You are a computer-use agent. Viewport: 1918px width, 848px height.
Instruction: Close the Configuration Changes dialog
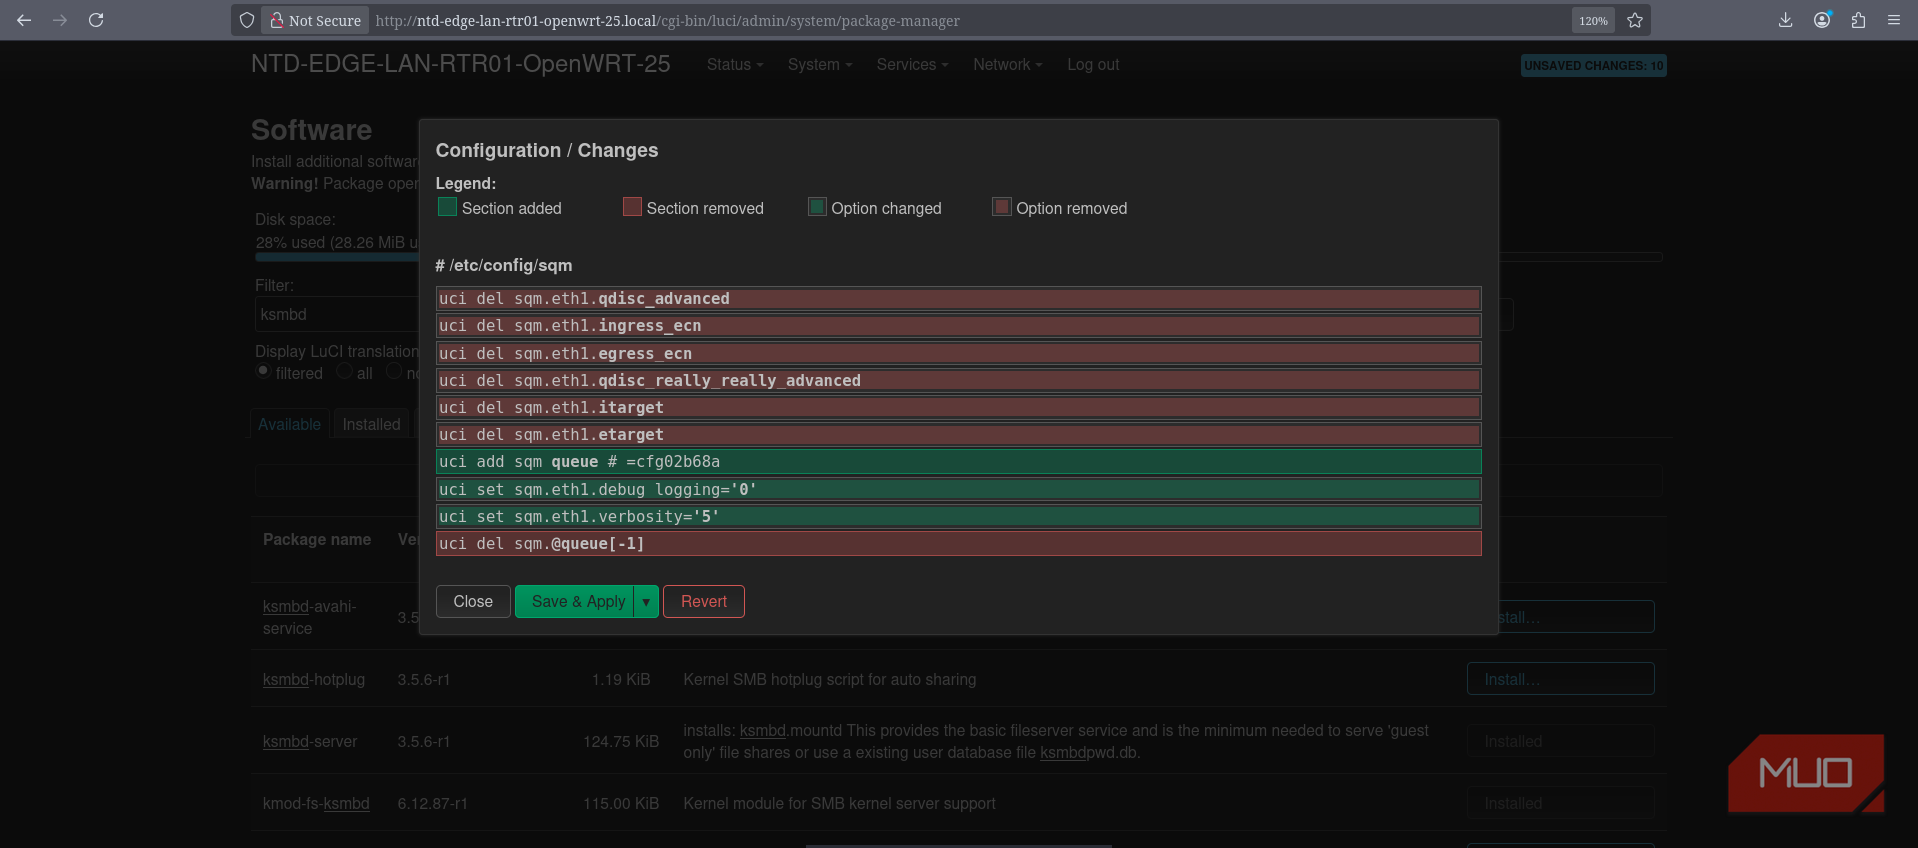tap(473, 601)
